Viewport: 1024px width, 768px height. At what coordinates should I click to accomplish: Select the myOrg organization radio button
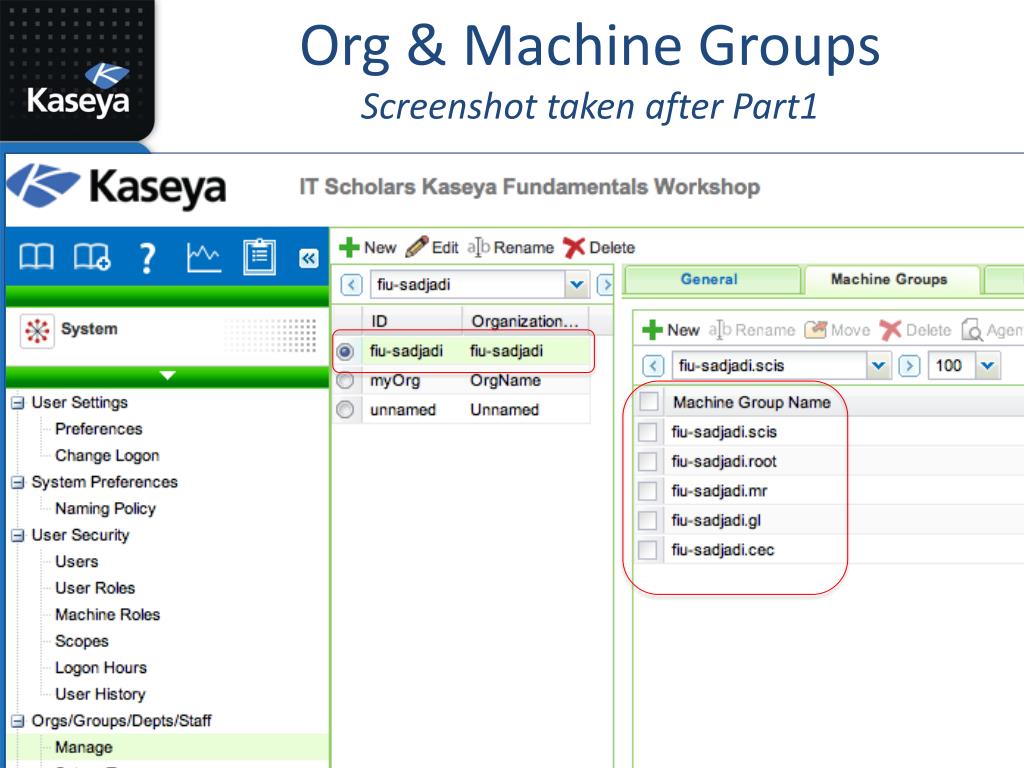(345, 380)
